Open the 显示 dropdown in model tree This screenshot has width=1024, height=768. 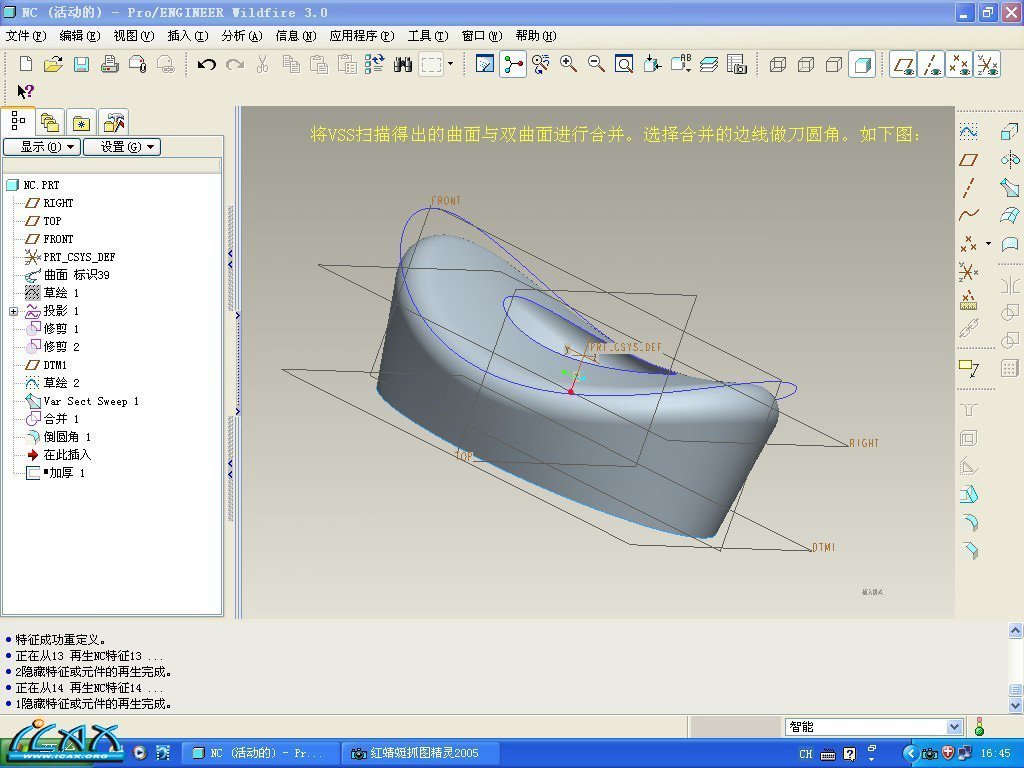tap(40, 147)
